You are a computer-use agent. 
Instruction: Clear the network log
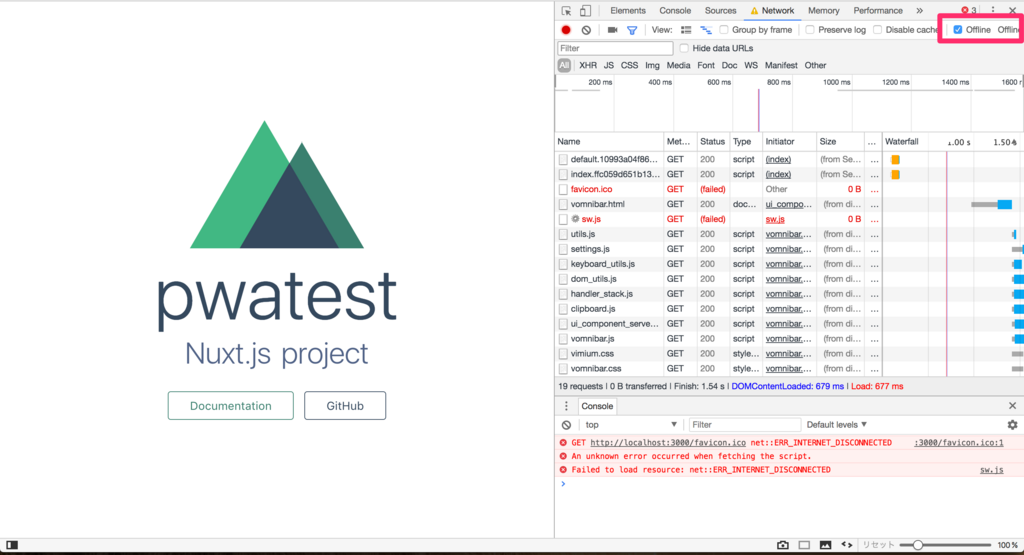586,30
